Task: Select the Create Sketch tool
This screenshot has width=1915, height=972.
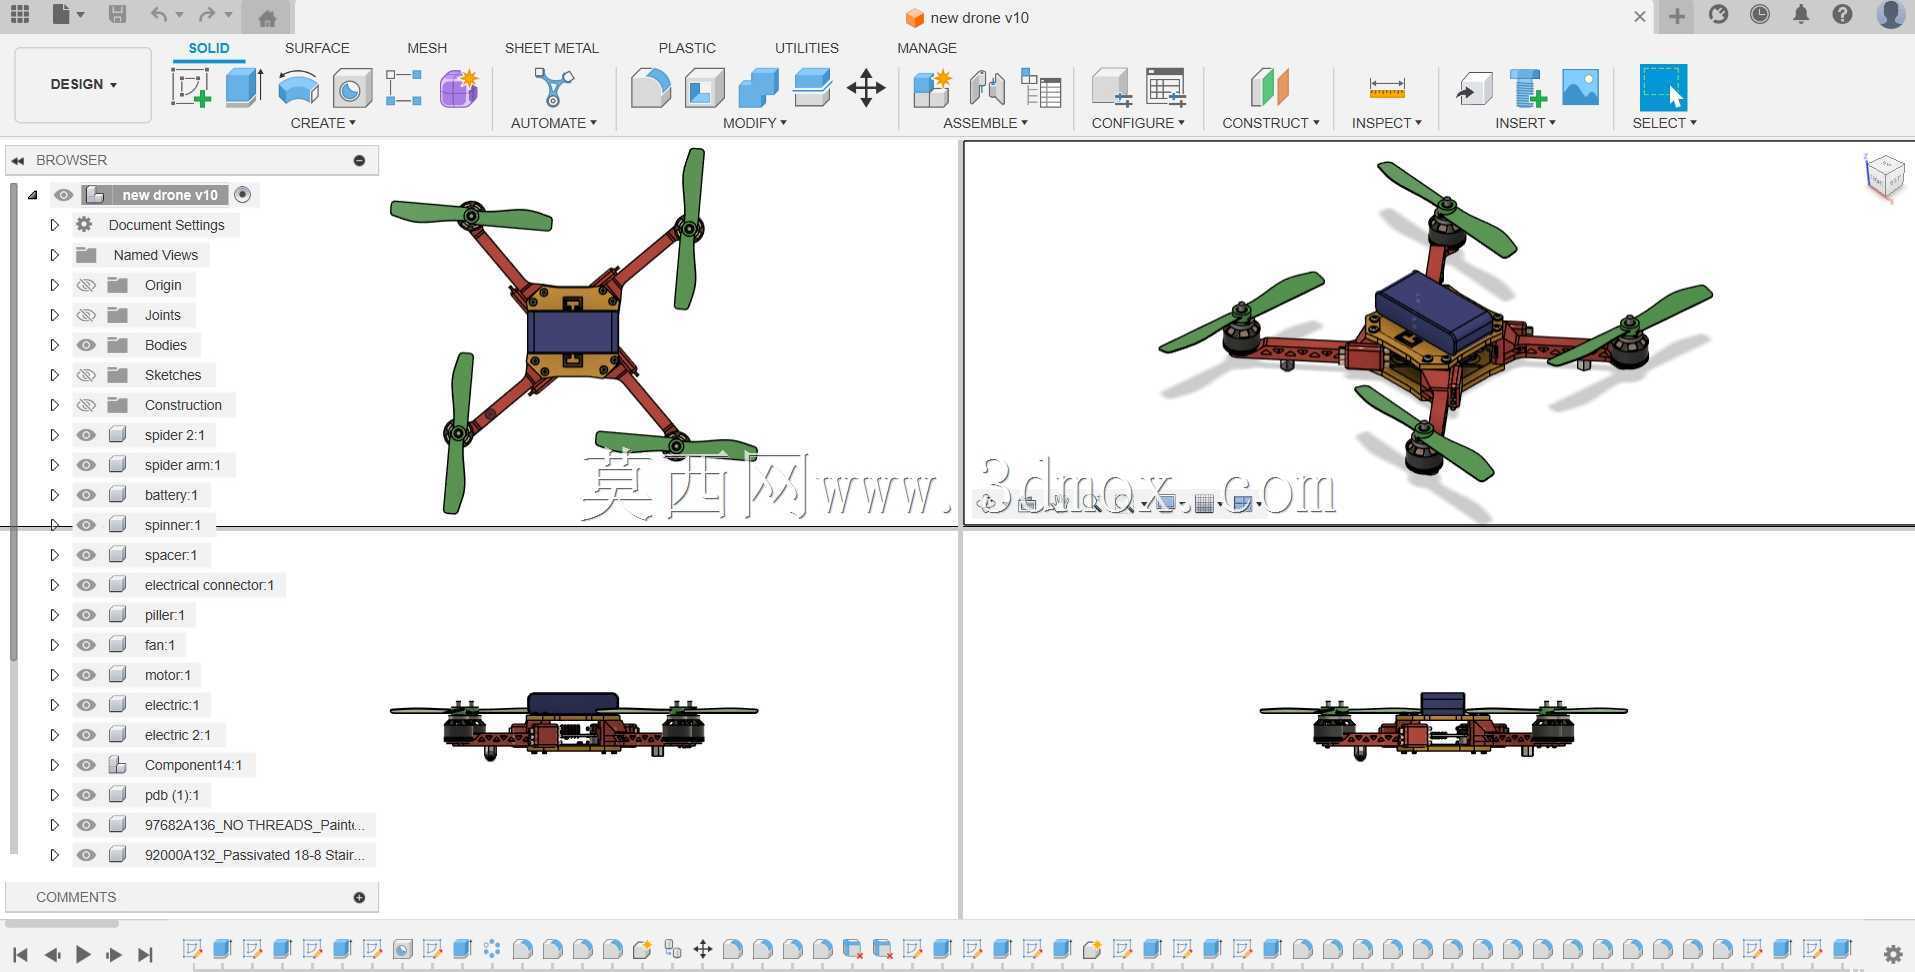Action: [191, 88]
